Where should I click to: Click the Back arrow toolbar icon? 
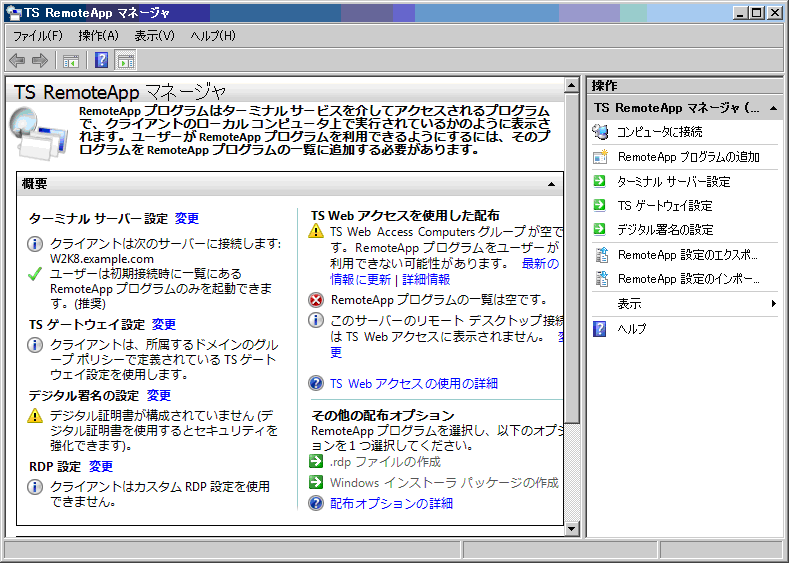[17, 61]
